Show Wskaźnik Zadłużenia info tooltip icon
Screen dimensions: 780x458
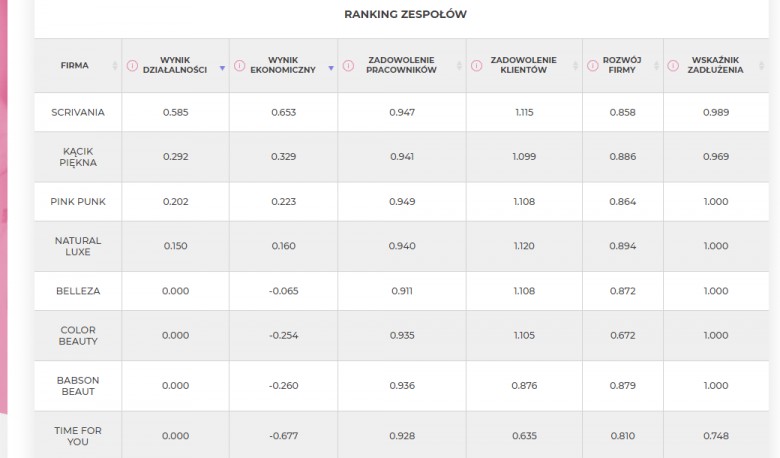(673, 66)
